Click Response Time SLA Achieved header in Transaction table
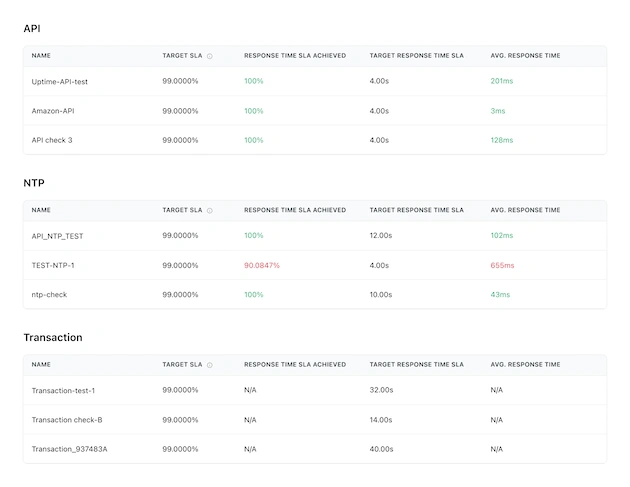The image size is (630, 487). pos(295,365)
